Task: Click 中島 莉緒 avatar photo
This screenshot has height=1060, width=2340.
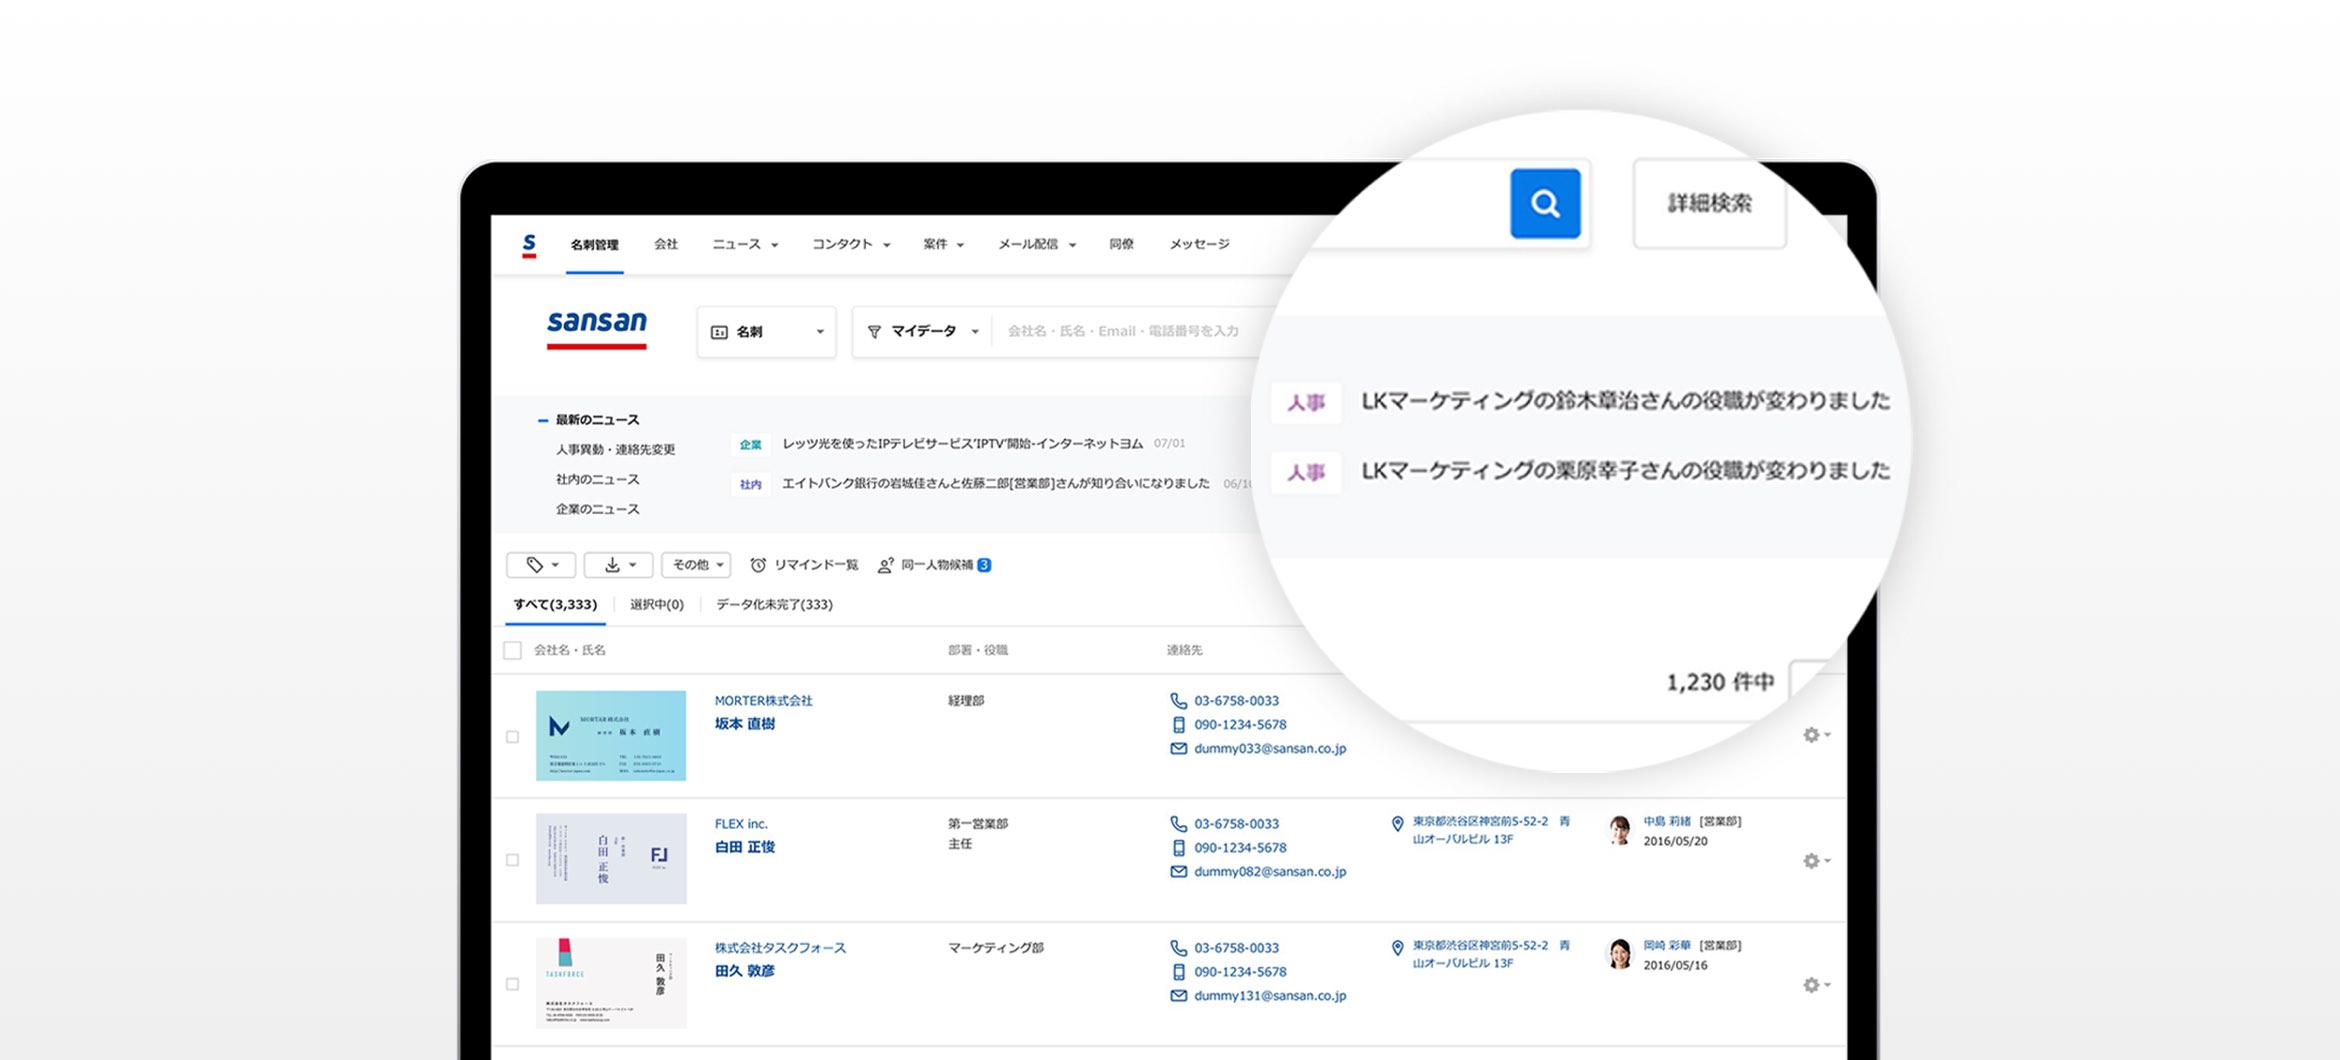Action: [x=1619, y=830]
